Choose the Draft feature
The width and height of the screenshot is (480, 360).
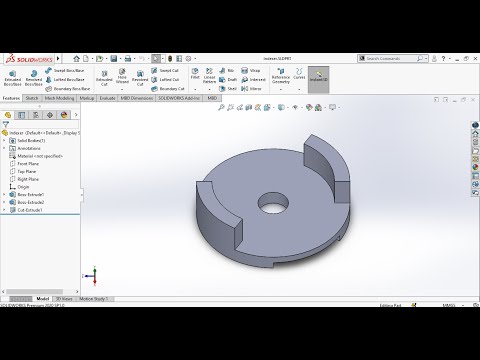point(228,80)
